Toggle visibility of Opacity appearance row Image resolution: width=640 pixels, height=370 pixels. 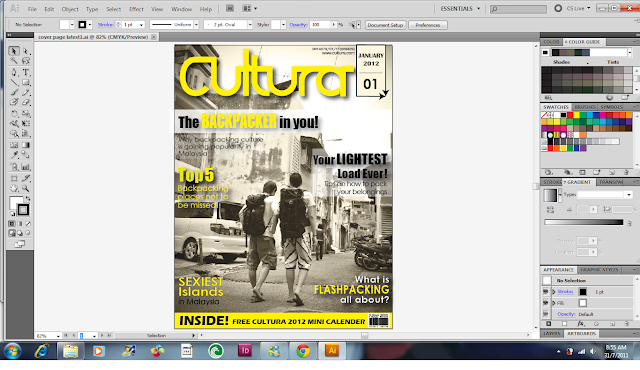(546, 314)
